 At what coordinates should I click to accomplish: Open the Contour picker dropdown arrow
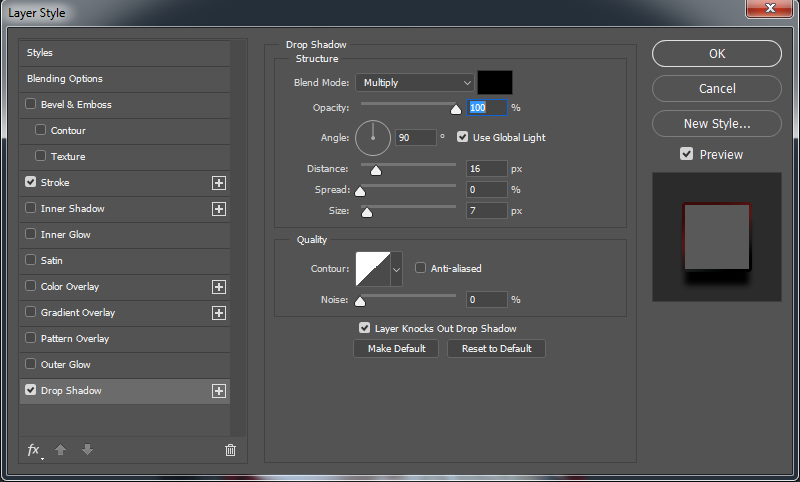[x=396, y=269]
